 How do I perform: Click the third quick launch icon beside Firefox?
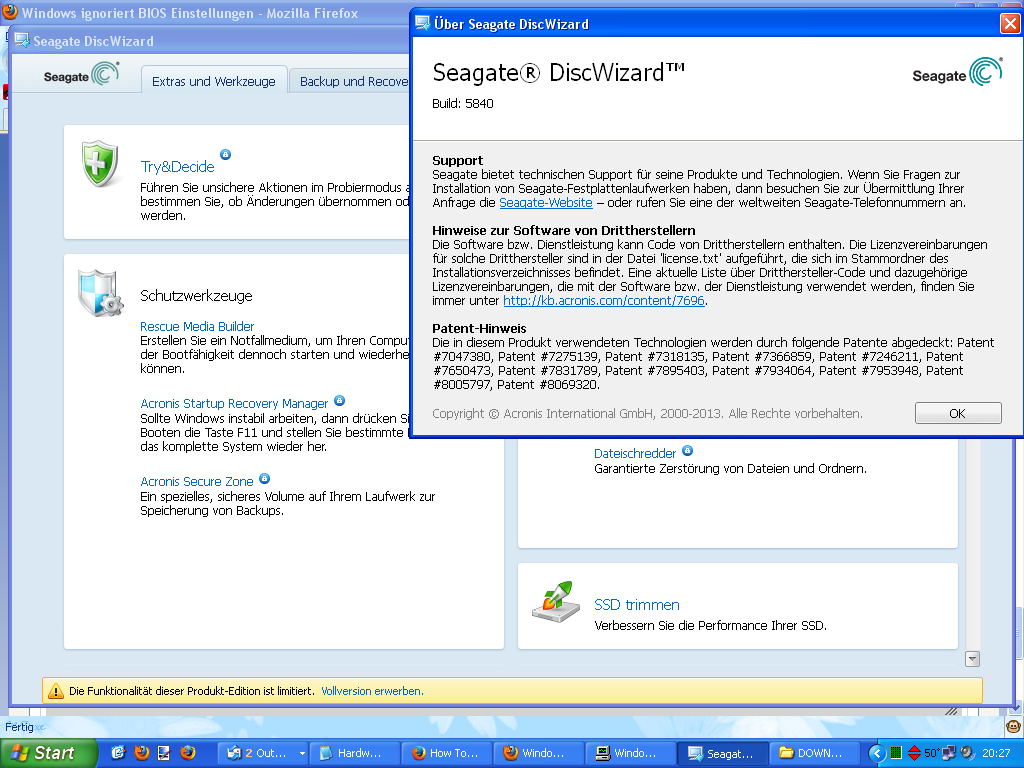(x=164, y=753)
